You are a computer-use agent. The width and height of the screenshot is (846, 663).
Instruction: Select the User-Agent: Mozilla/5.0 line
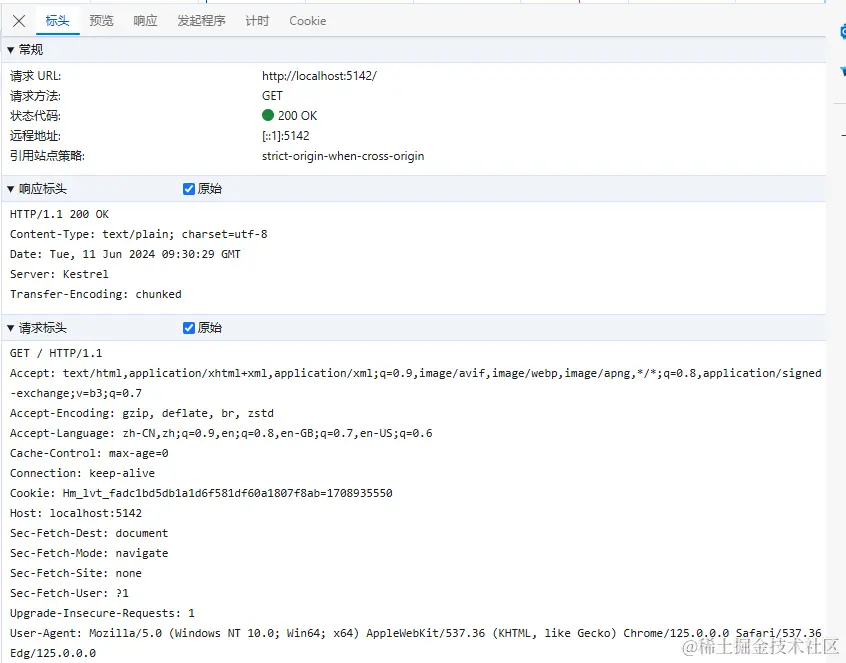coord(415,633)
